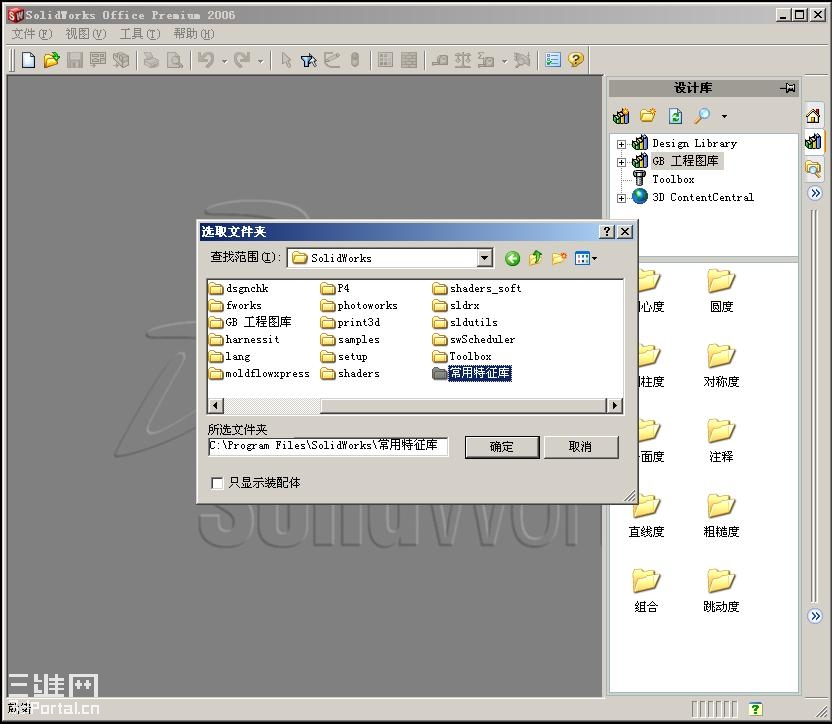Screen dimensions: 832x724
Task: Open the 粗糙度 folder in library pane
Action: (721, 515)
